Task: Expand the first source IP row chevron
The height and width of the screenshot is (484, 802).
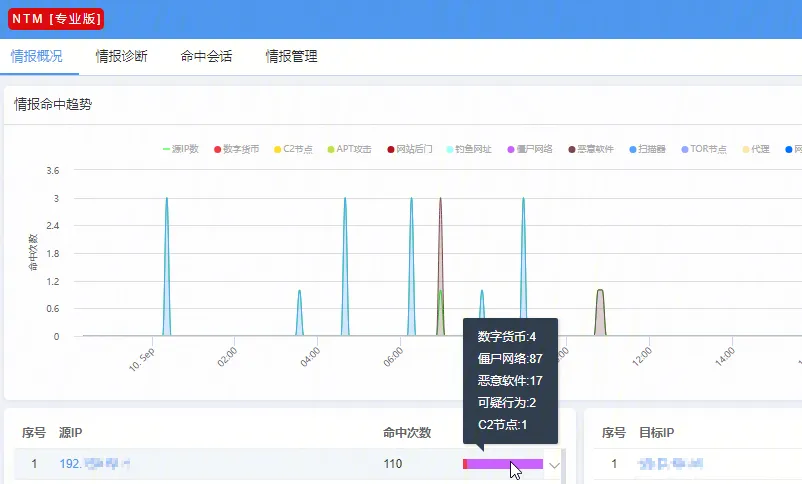Action: (x=555, y=465)
